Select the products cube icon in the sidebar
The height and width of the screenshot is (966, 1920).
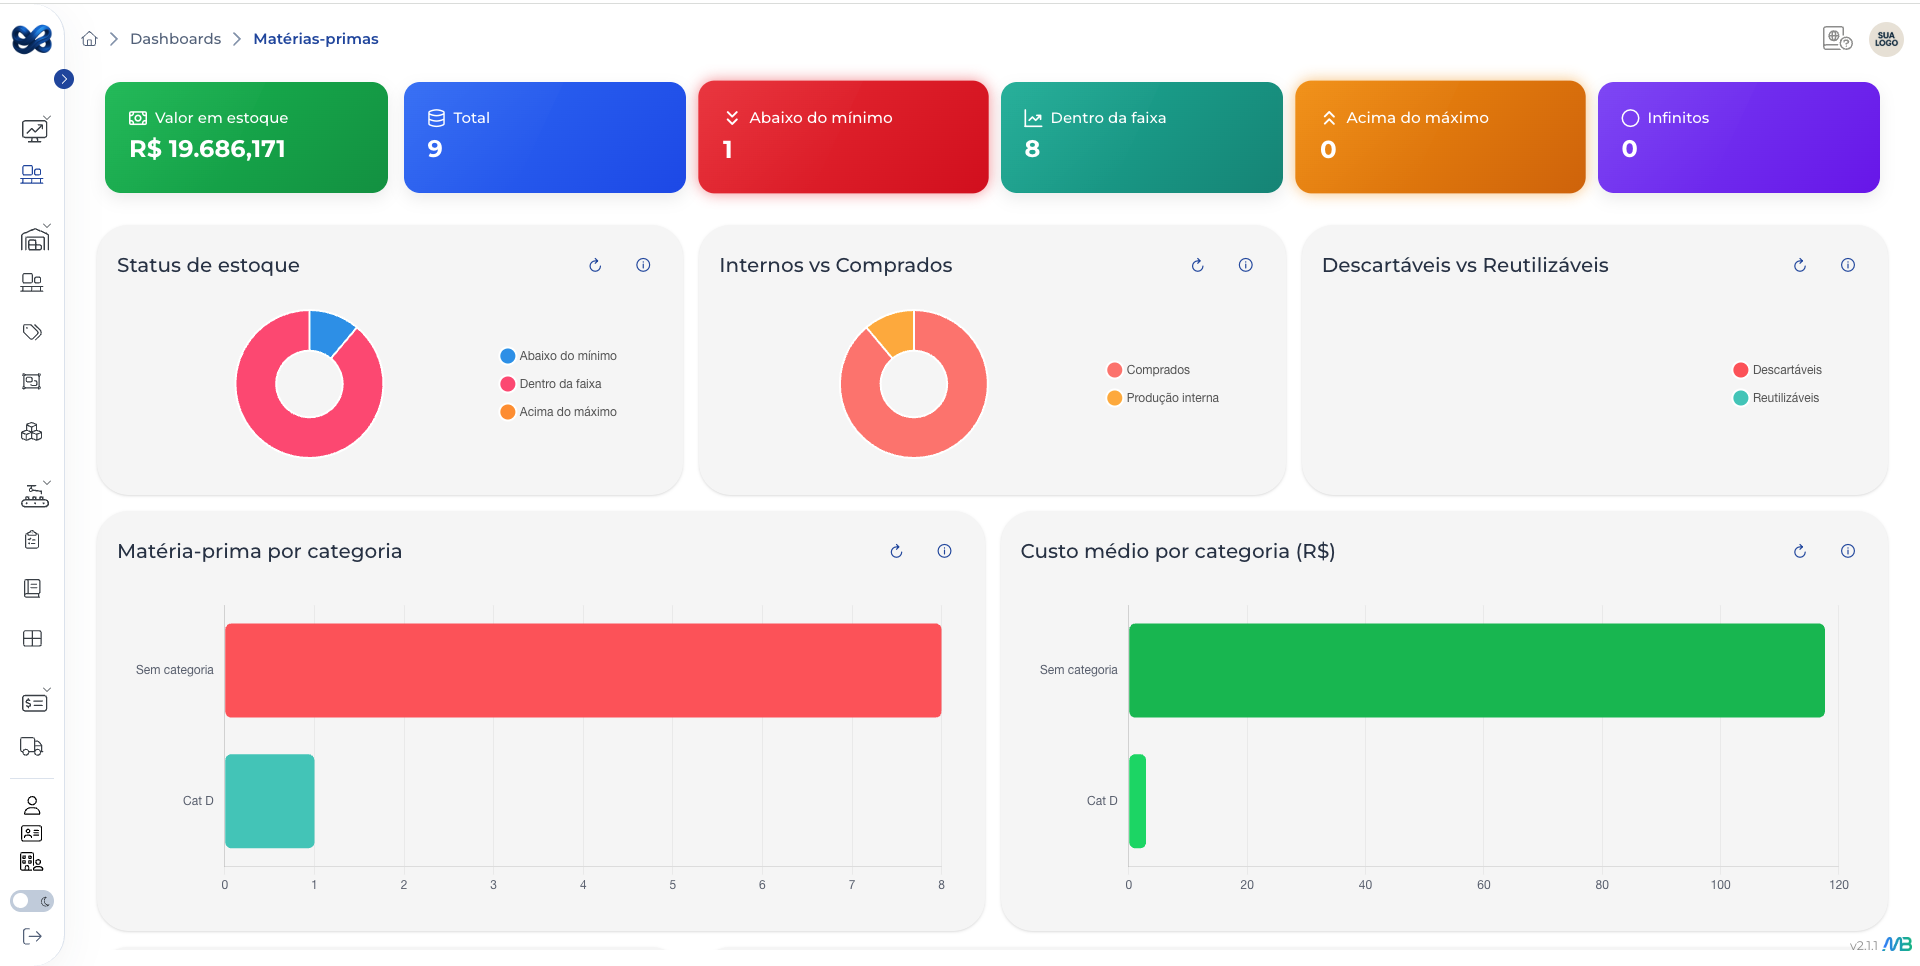coord(31,431)
